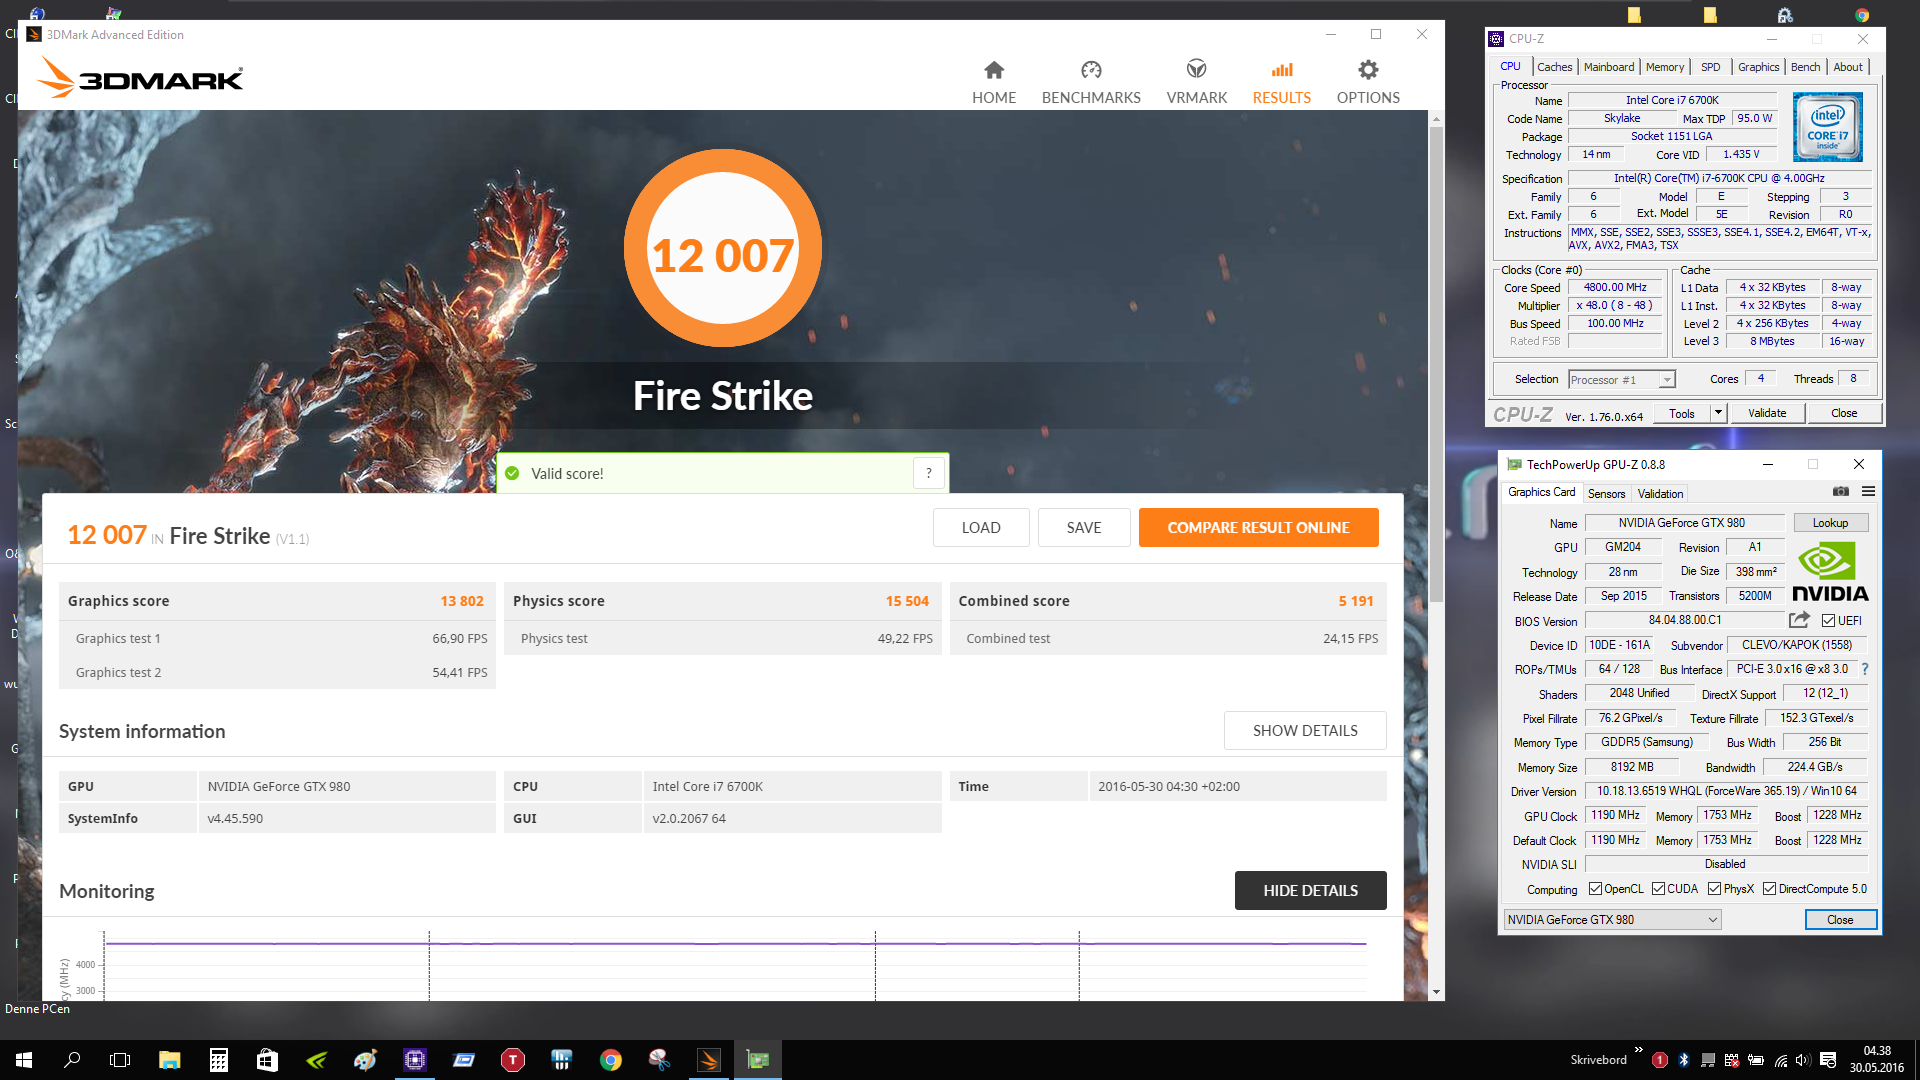Click SHOW DETAILS for System information
This screenshot has width=1920, height=1080.
tap(1305, 731)
